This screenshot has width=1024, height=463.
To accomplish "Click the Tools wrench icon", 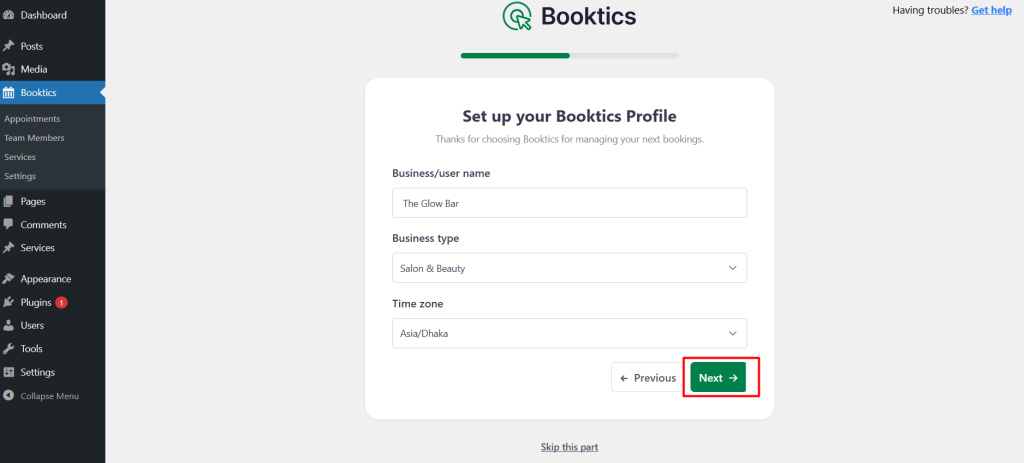I will pos(8,349).
